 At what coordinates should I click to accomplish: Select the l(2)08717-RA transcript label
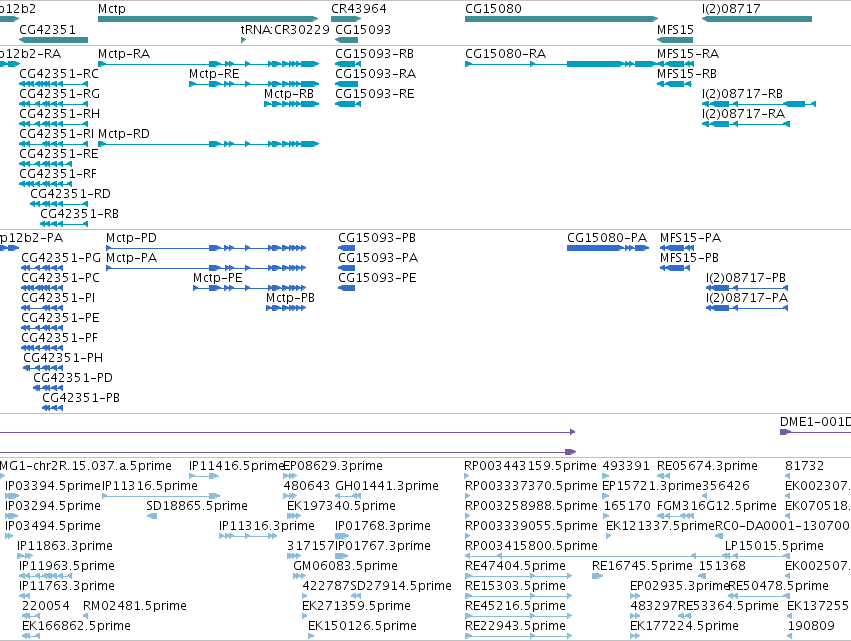tap(744, 114)
